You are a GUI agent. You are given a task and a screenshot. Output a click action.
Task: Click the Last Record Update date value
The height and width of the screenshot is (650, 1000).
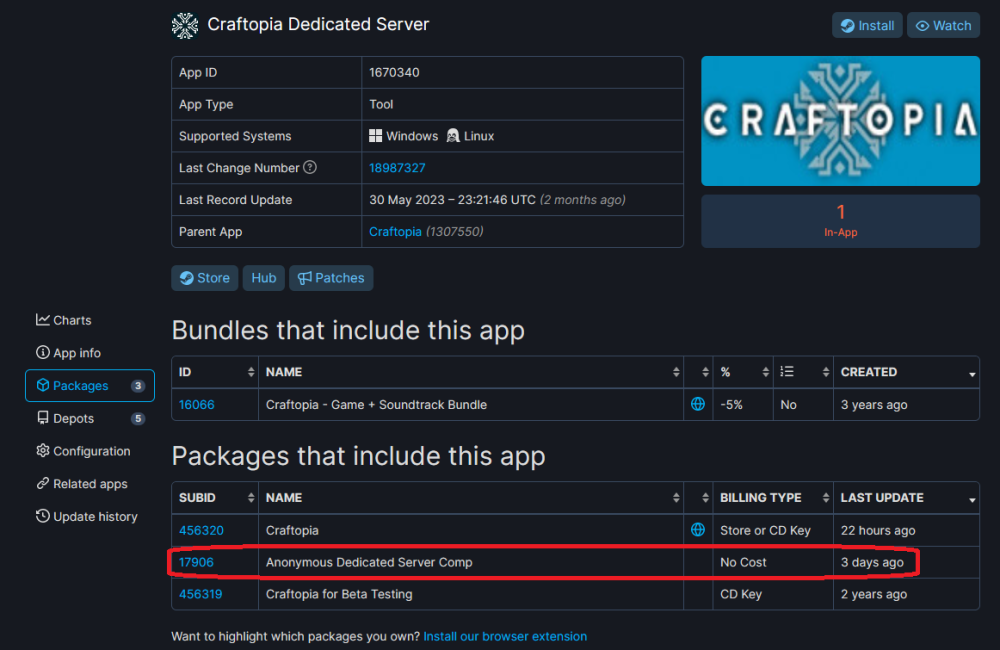497,200
